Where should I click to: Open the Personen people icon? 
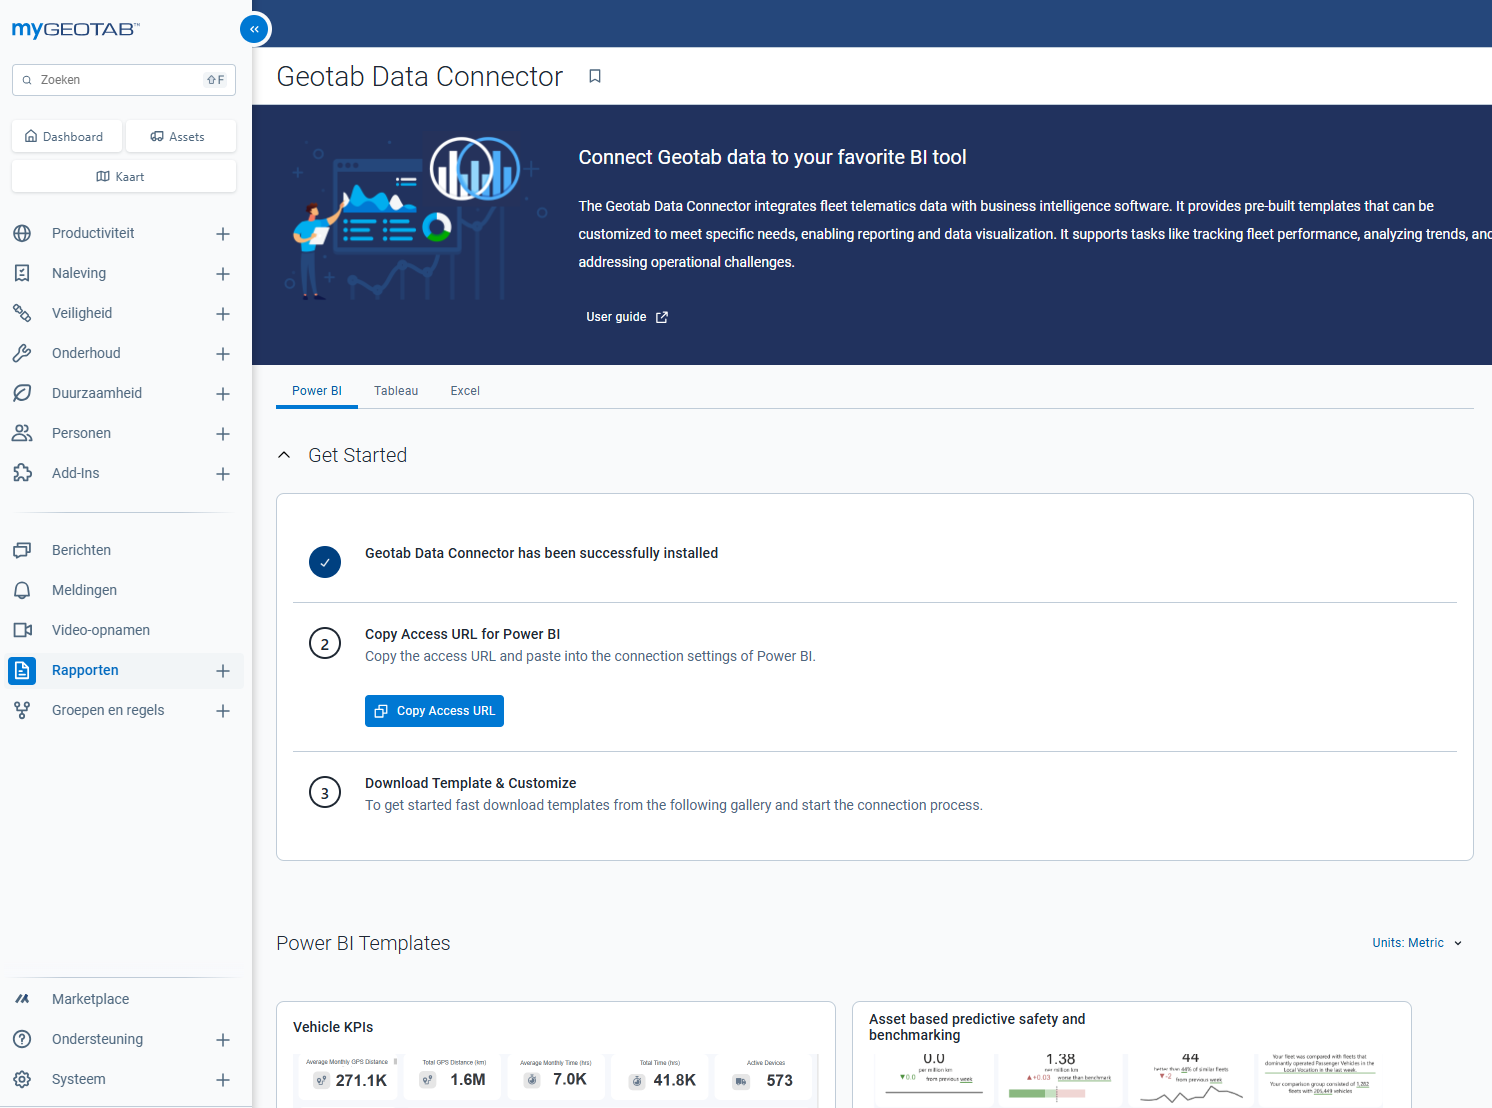point(22,433)
